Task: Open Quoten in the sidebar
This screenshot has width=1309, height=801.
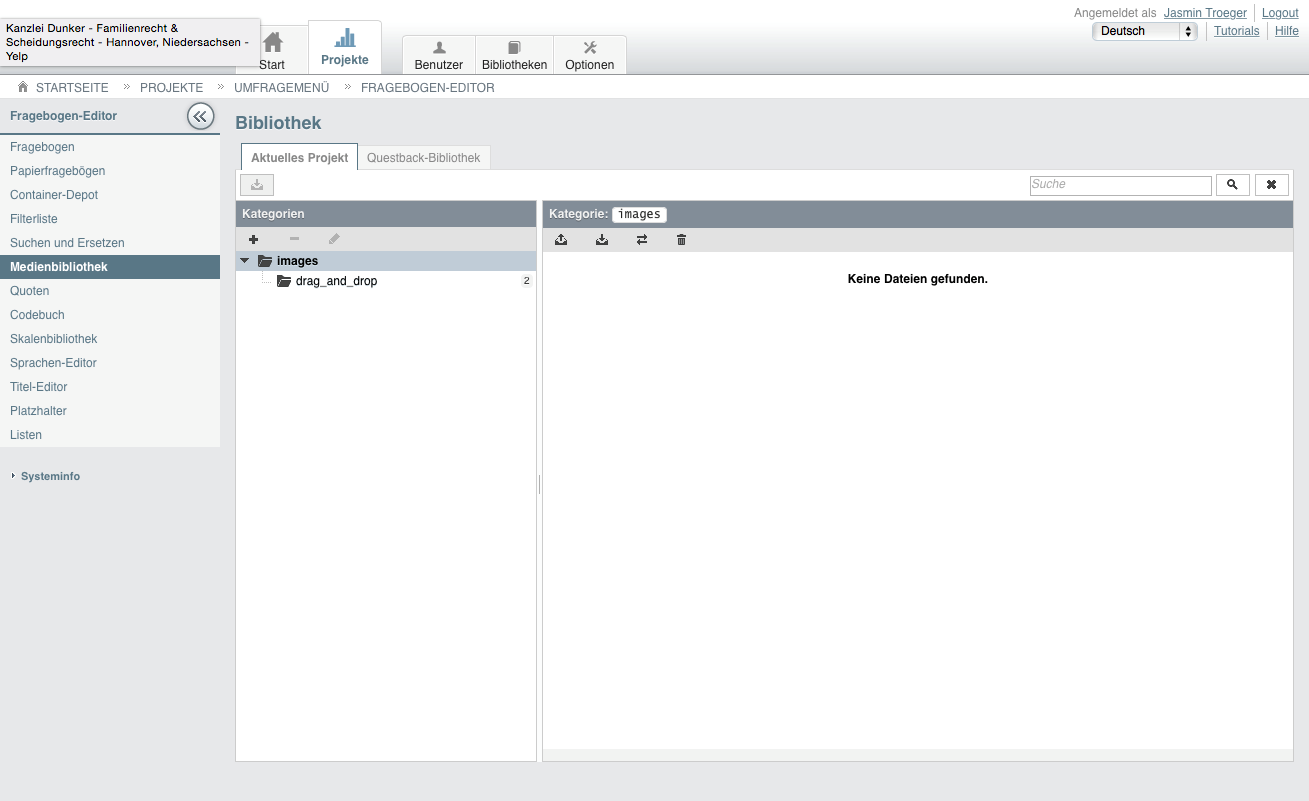Action: [110, 291]
